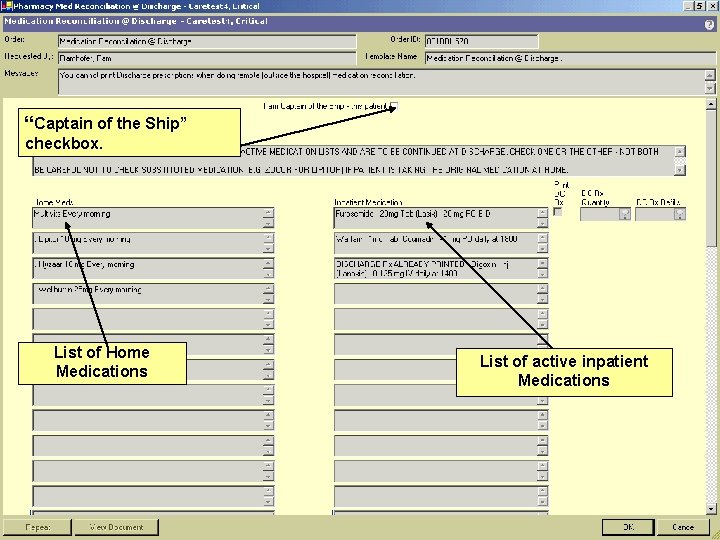This screenshot has height=540, width=720.
Task: Click the application icon in title bar
Action: 6,6
